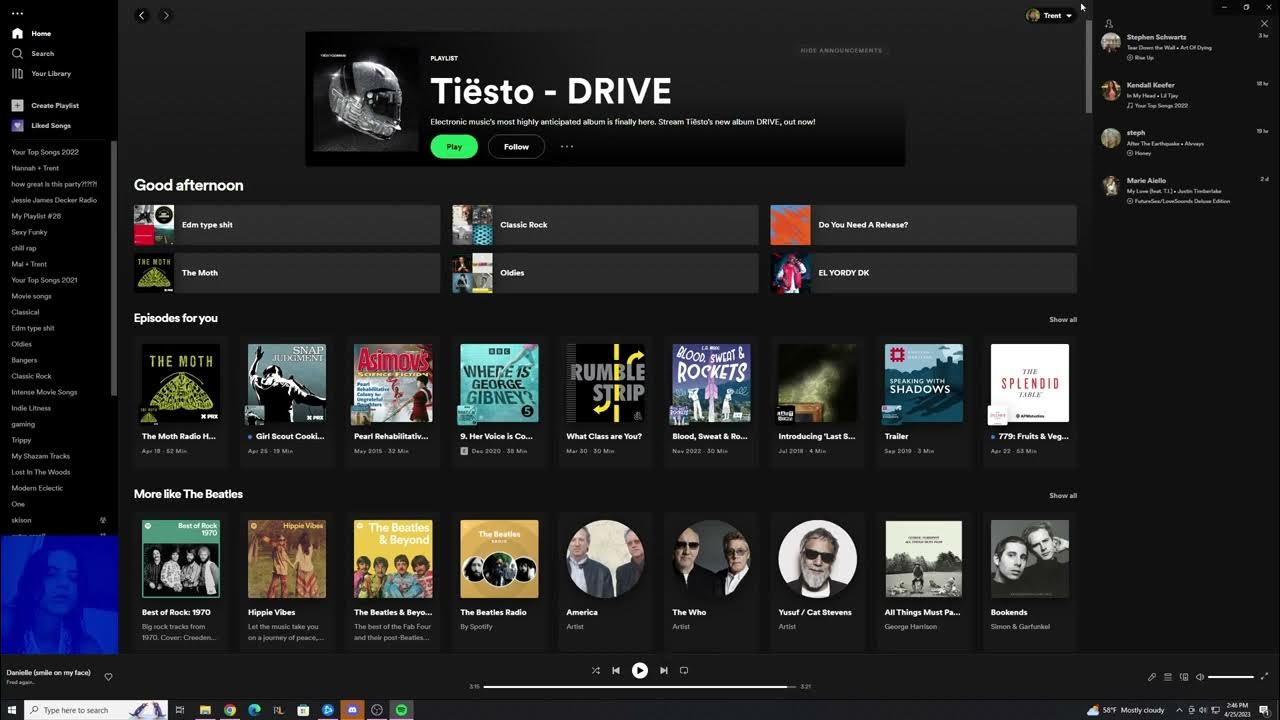Open the Classic Rock shortcut tile
The image size is (1280, 720).
(605, 225)
